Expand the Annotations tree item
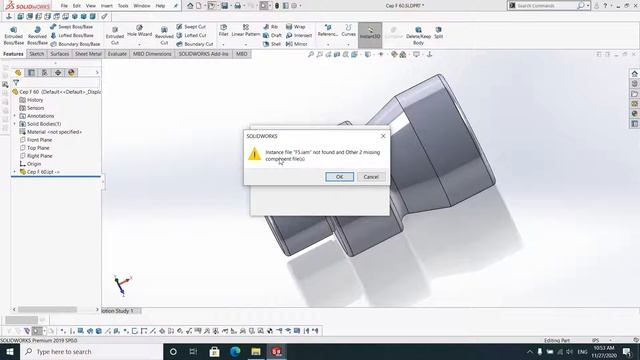 pyautogui.click(x=15, y=116)
